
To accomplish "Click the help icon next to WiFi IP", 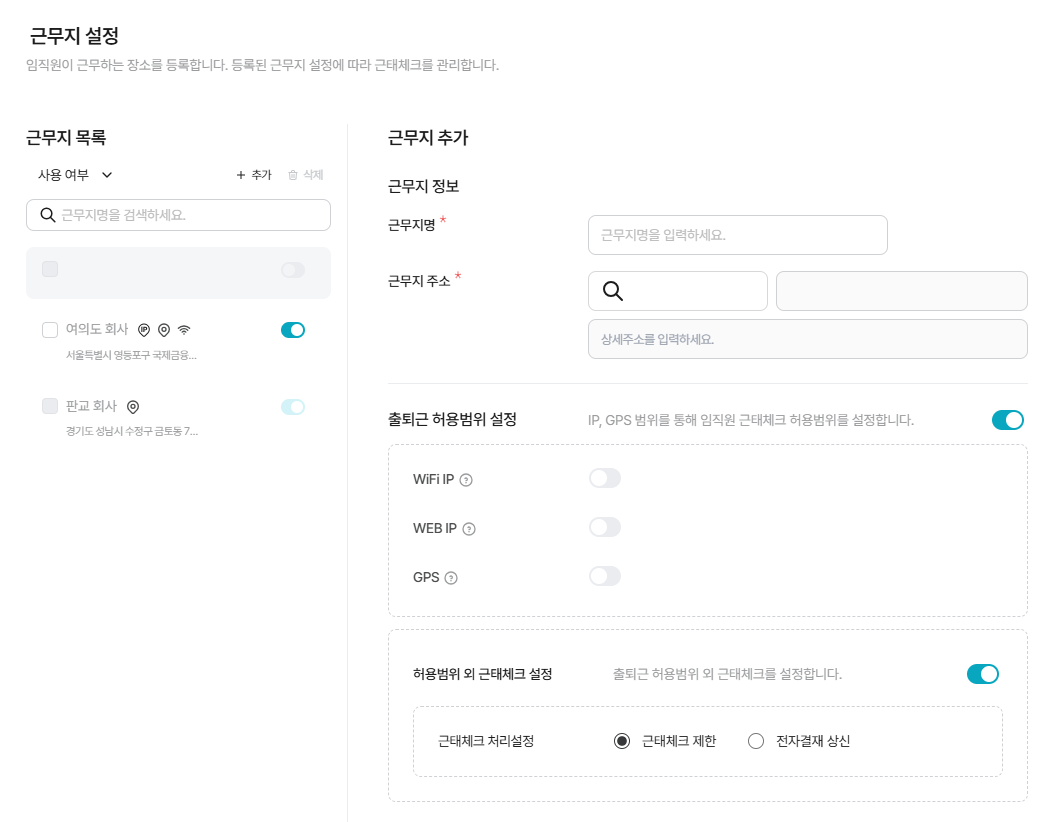I will pyautogui.click(x=466, y=480).
